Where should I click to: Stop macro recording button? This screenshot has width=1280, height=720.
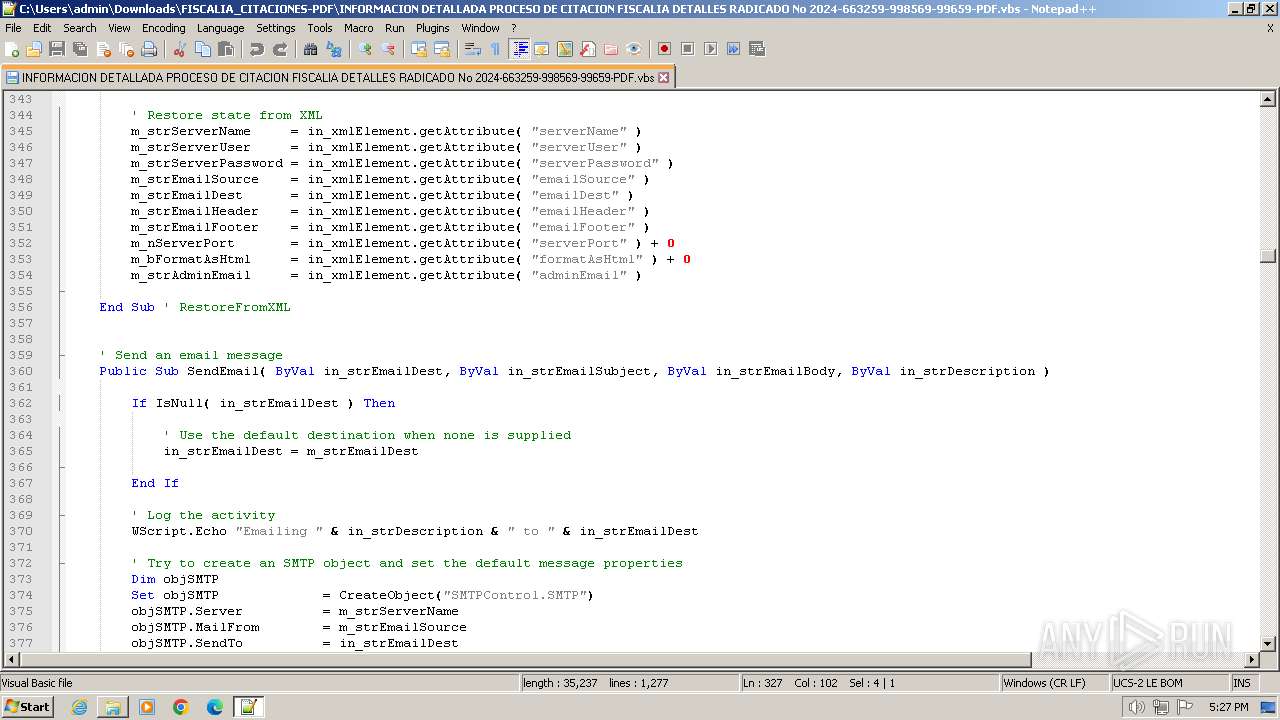(x=687, y=49)
